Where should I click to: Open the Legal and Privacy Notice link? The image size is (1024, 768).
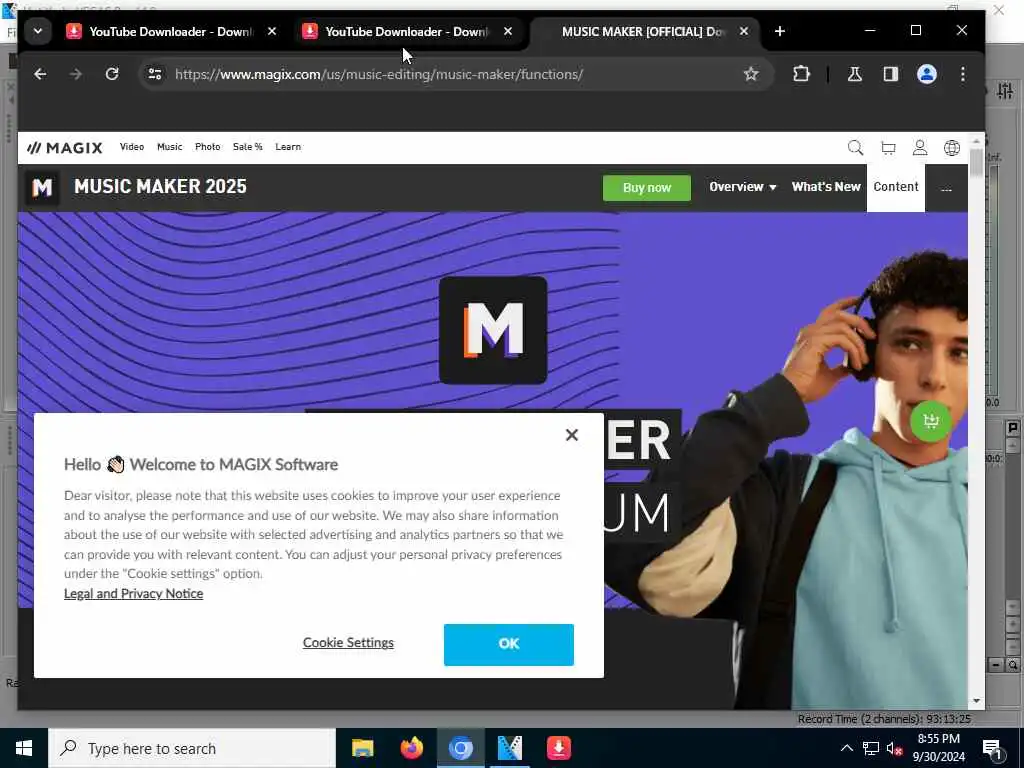133,594
